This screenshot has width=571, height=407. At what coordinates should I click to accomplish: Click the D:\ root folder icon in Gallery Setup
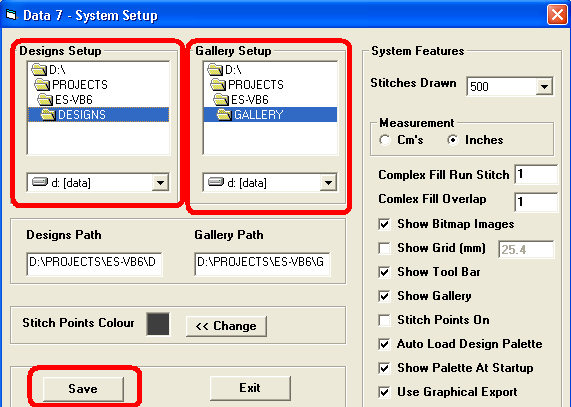[215, 70]
